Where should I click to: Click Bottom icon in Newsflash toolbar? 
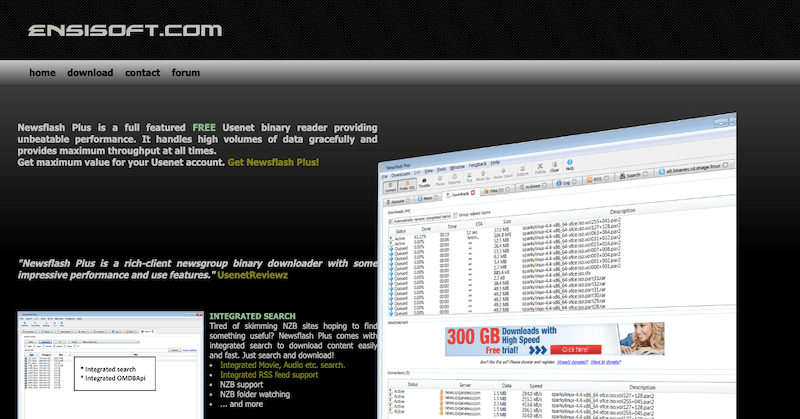(x=522, y=171)
